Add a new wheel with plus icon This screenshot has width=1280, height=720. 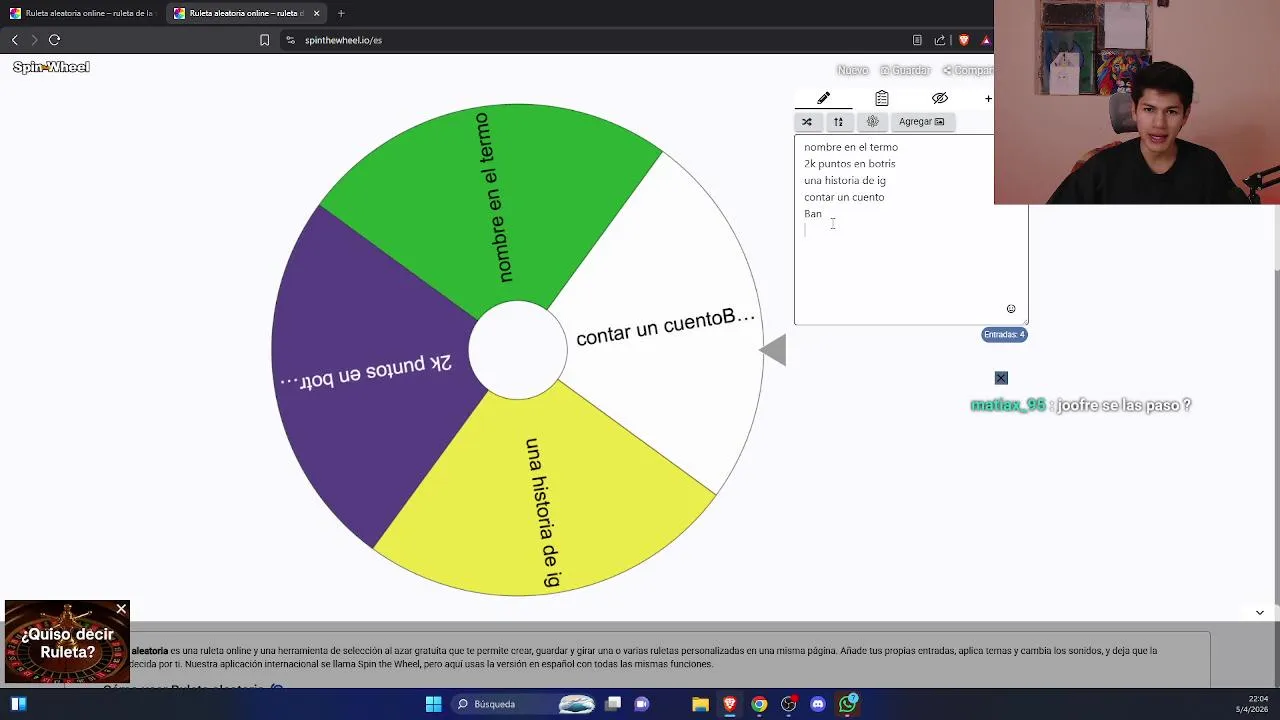tap(988, 98)
